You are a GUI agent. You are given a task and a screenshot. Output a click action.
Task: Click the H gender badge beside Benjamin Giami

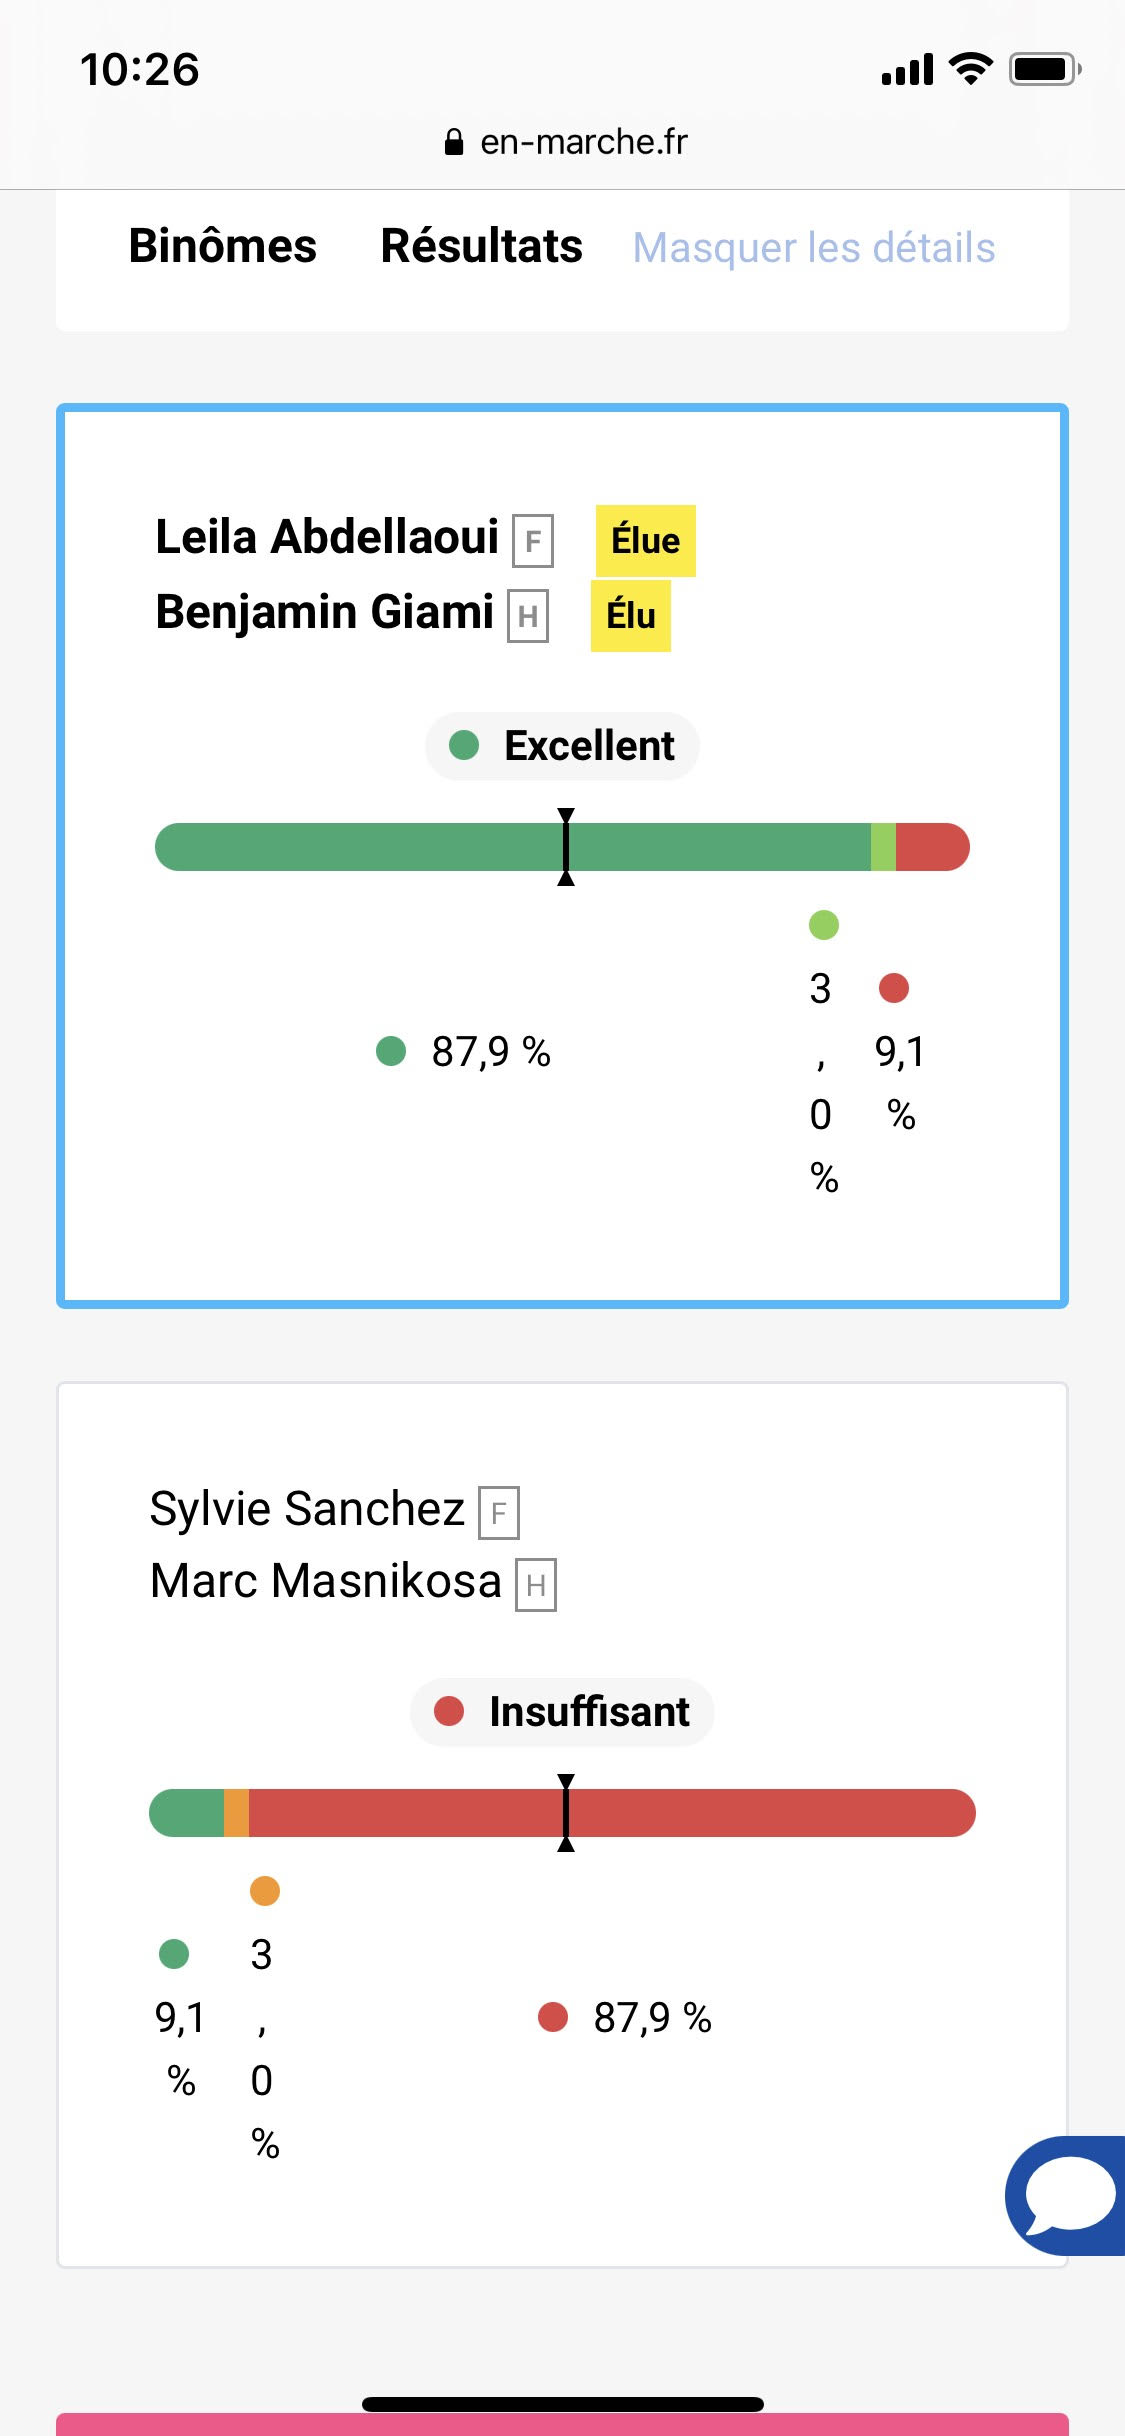pyautogui.click(x=528, y=616)
